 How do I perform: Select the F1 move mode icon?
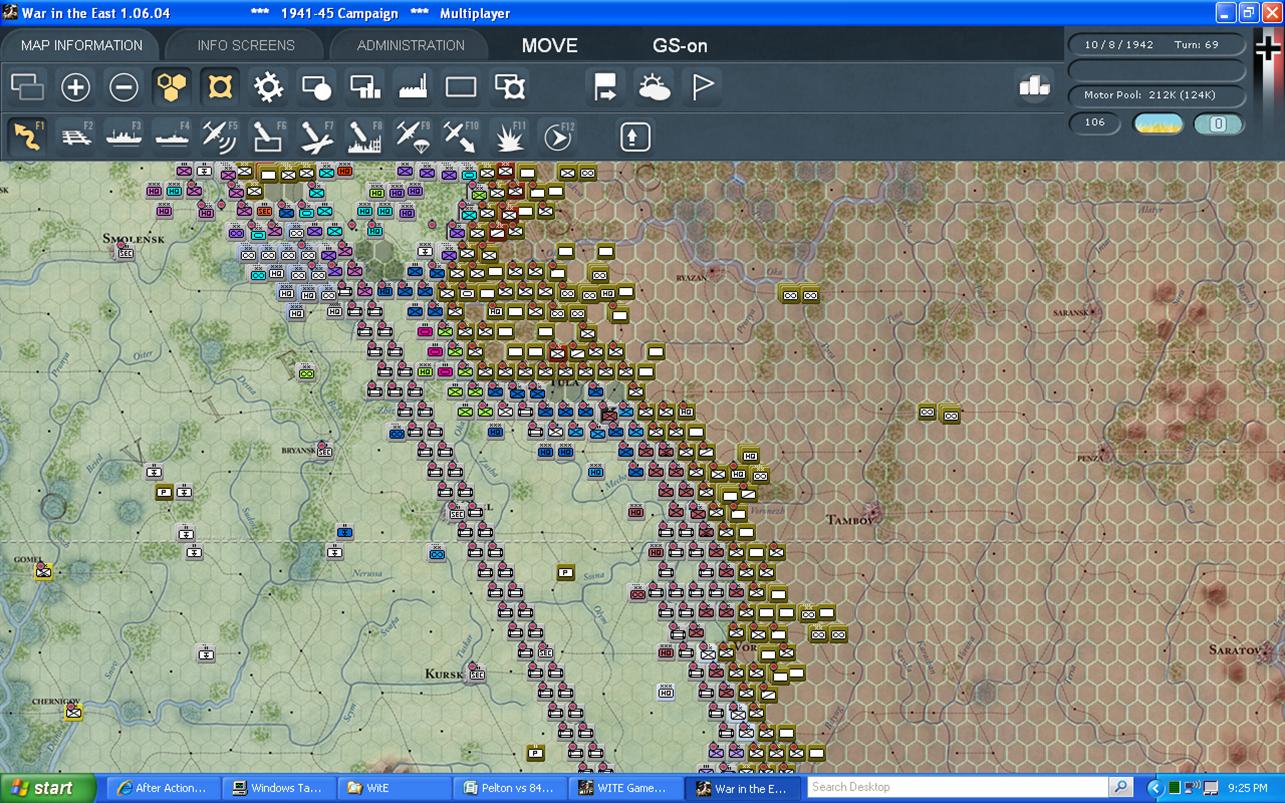27,136
